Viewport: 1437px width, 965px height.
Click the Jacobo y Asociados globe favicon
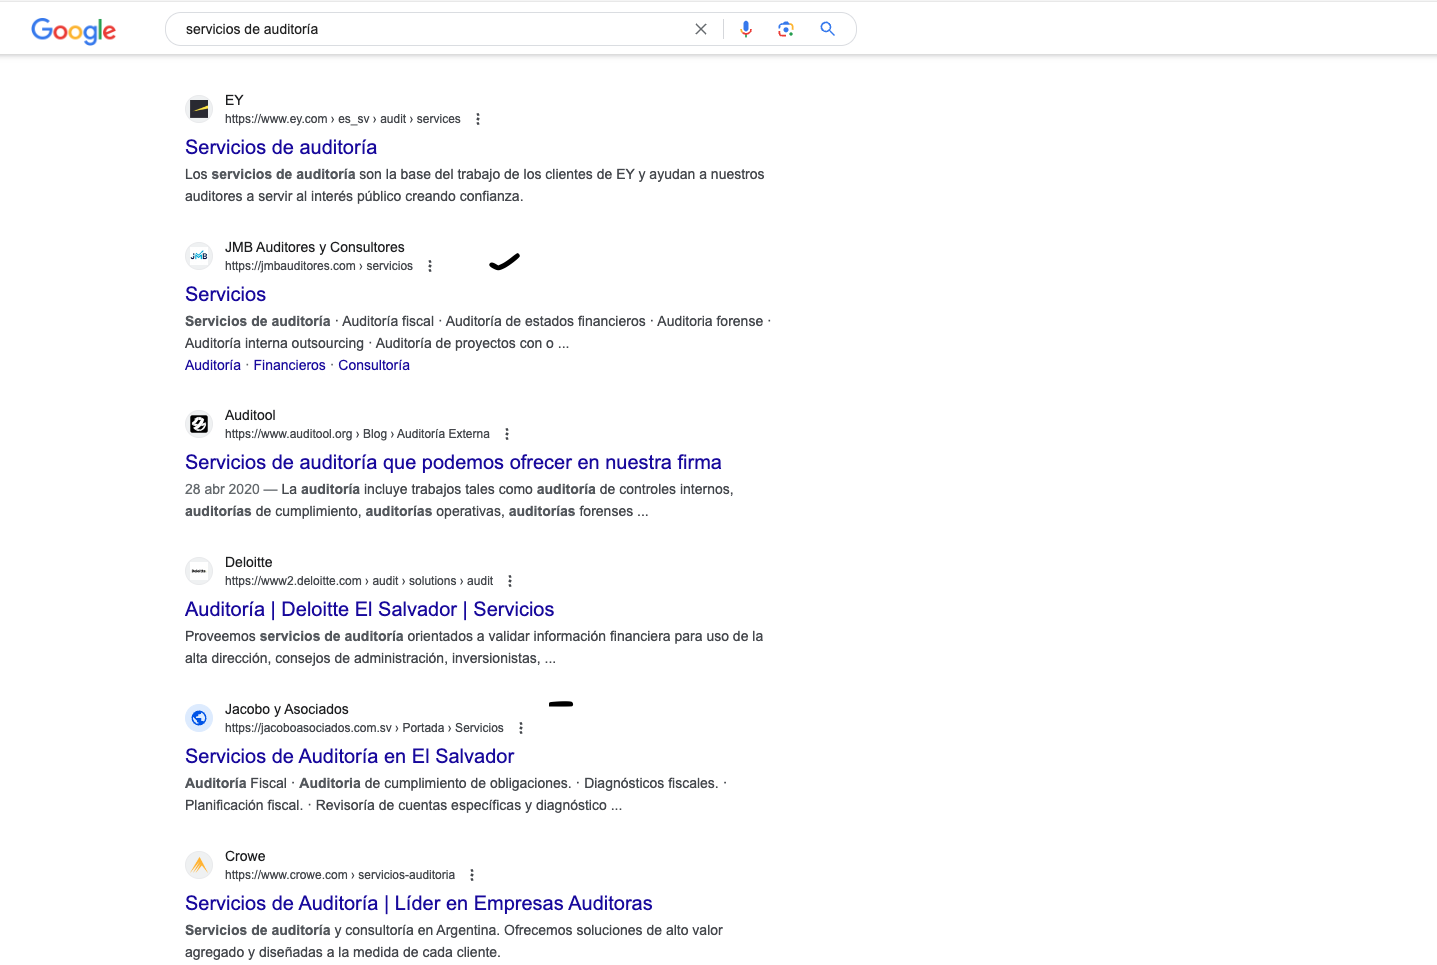[199, 718]
